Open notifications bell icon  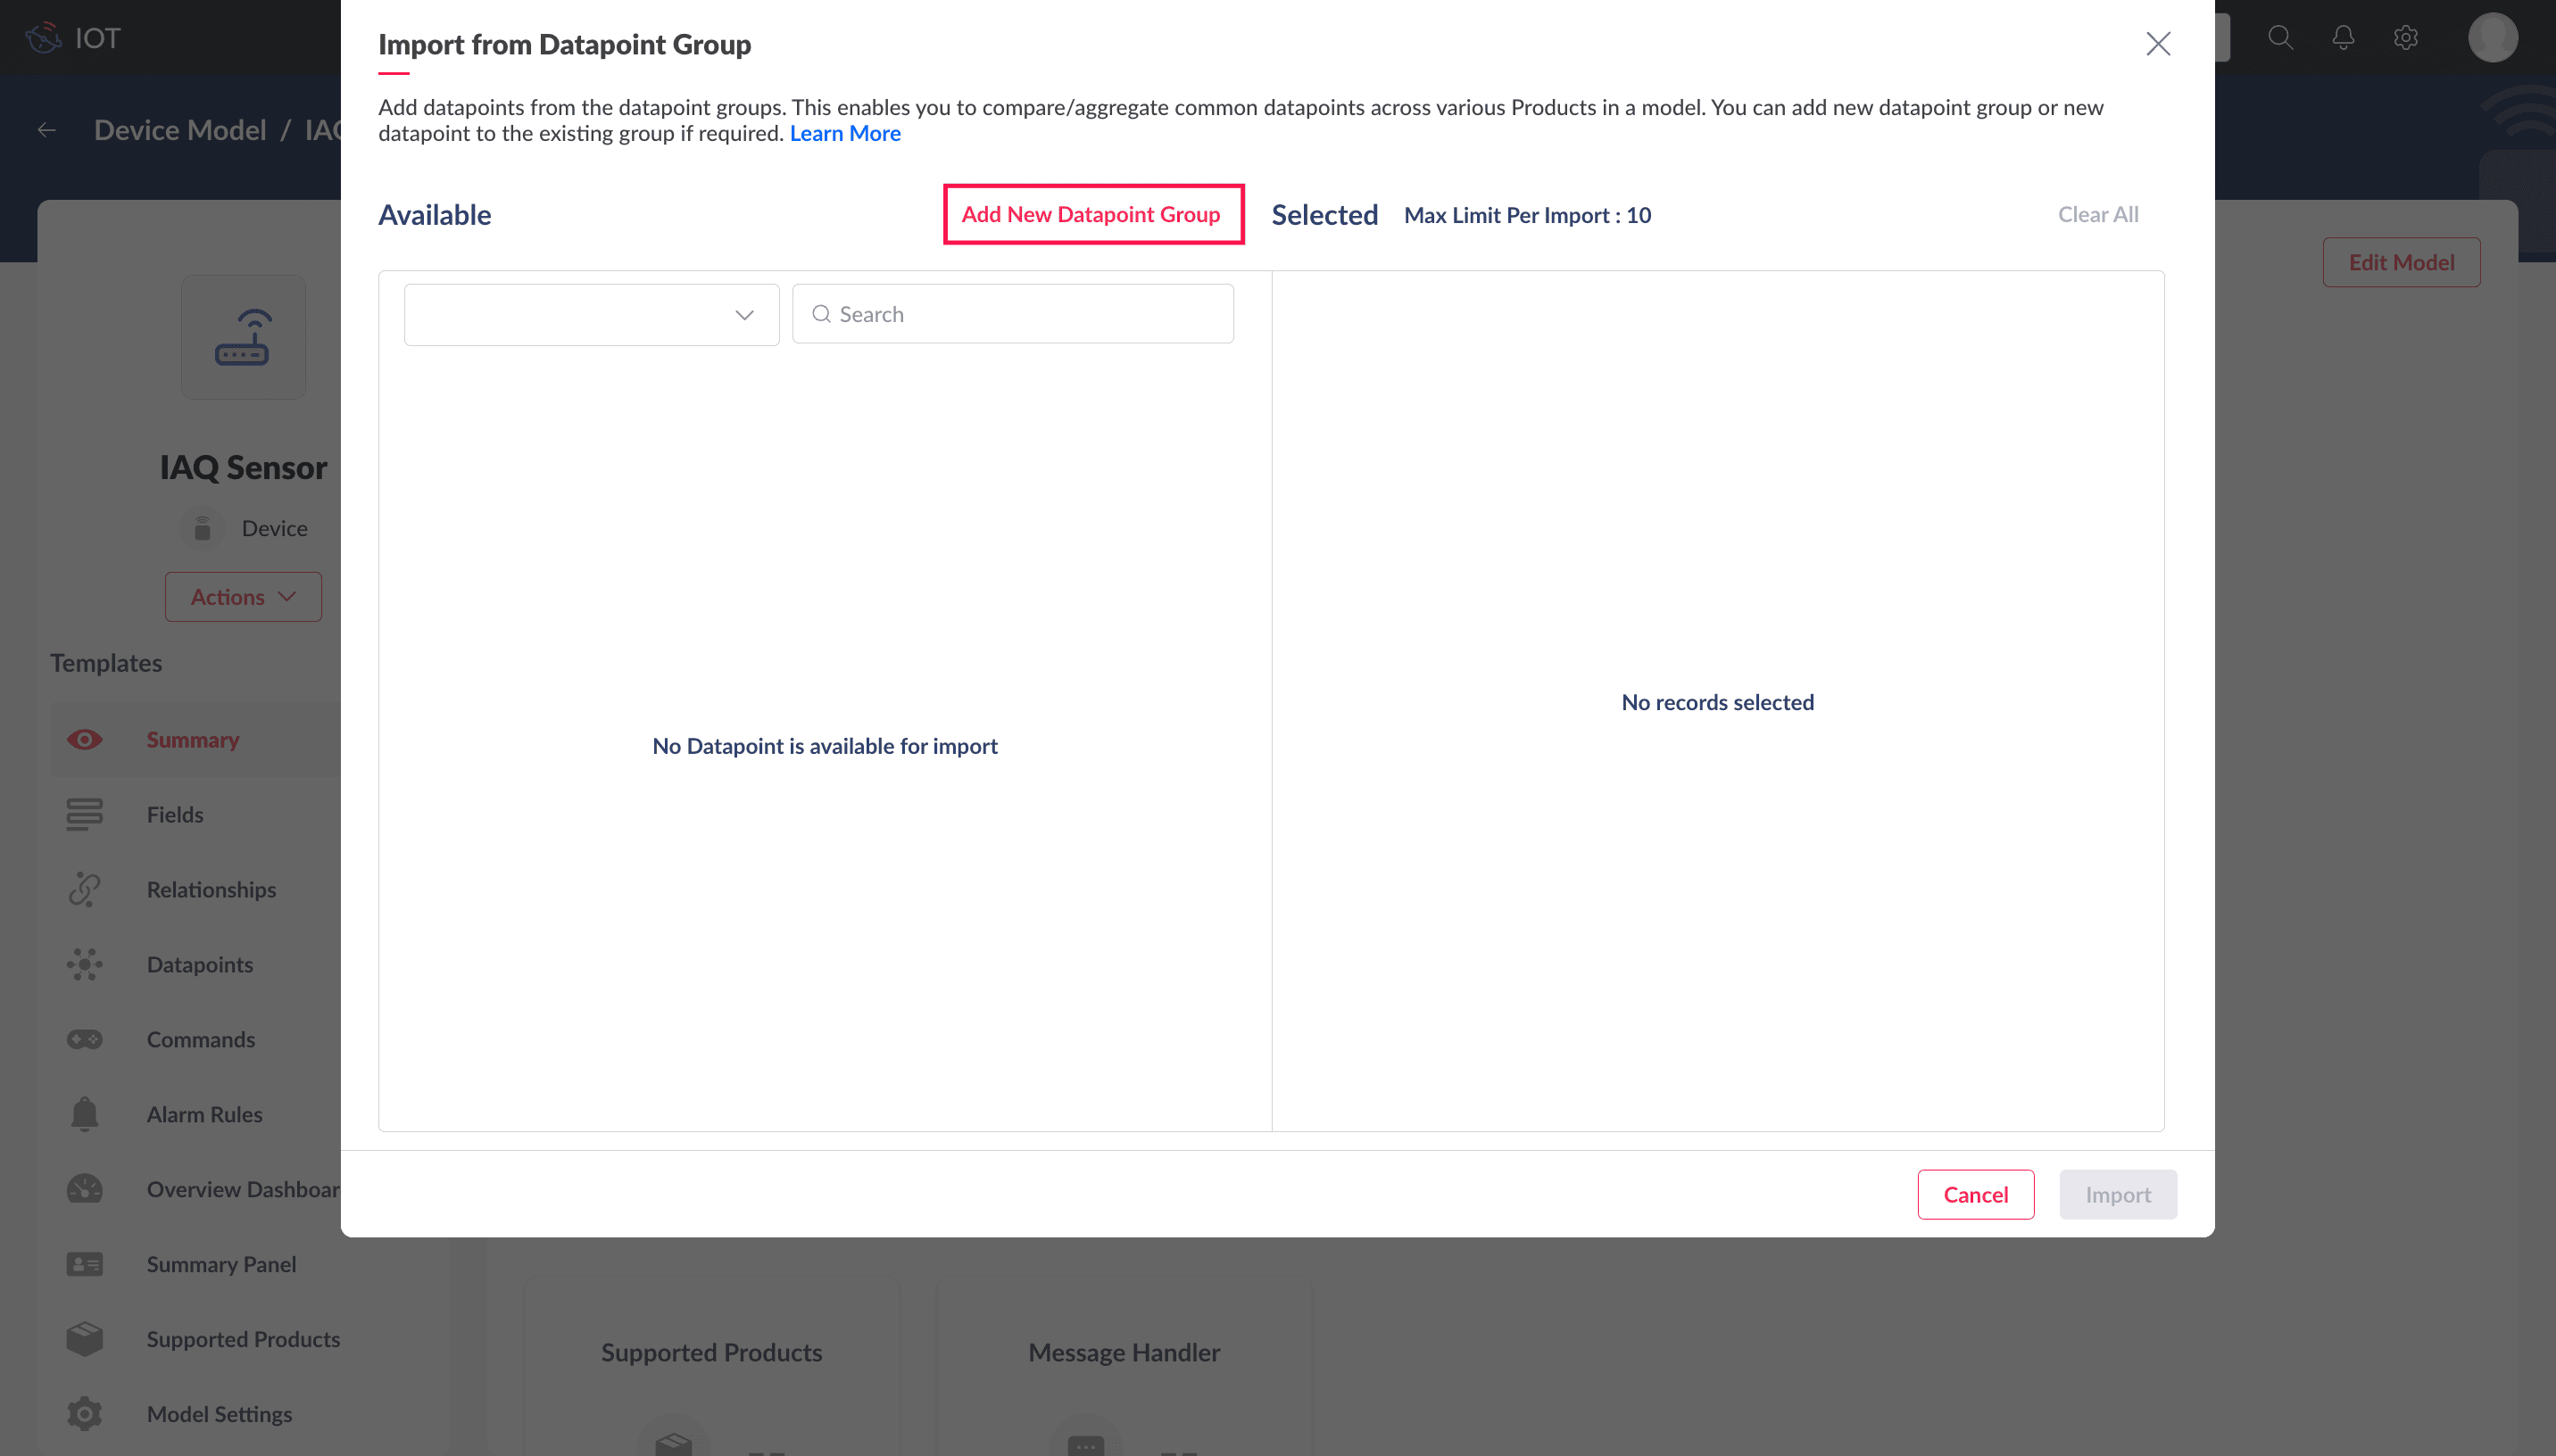(2343, 38)
